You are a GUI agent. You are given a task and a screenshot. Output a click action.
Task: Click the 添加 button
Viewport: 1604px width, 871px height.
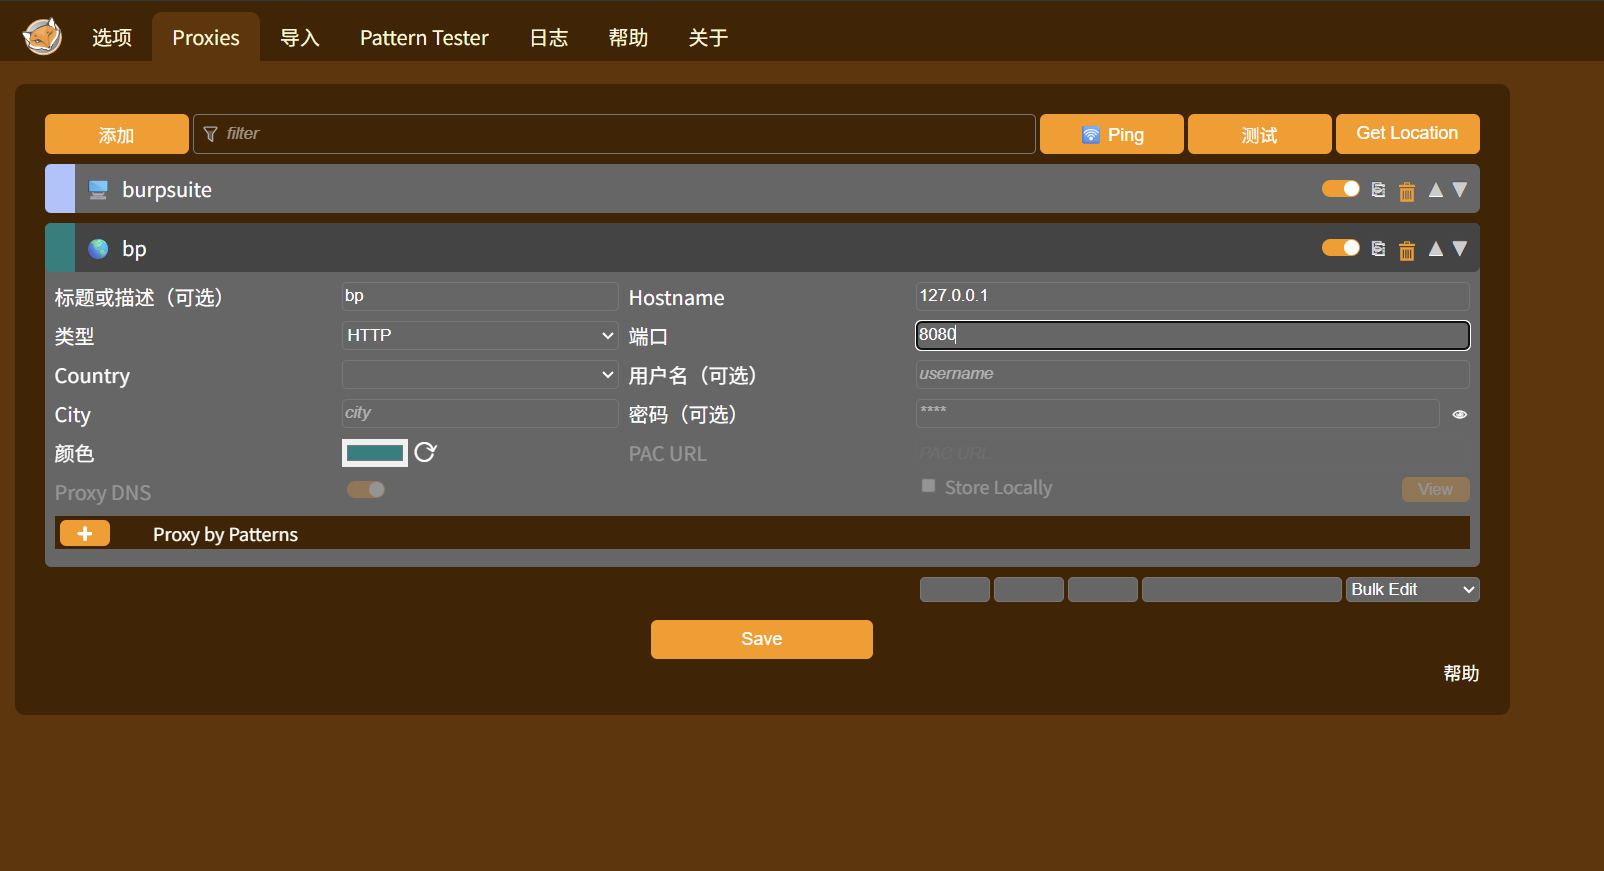[116, 134]
